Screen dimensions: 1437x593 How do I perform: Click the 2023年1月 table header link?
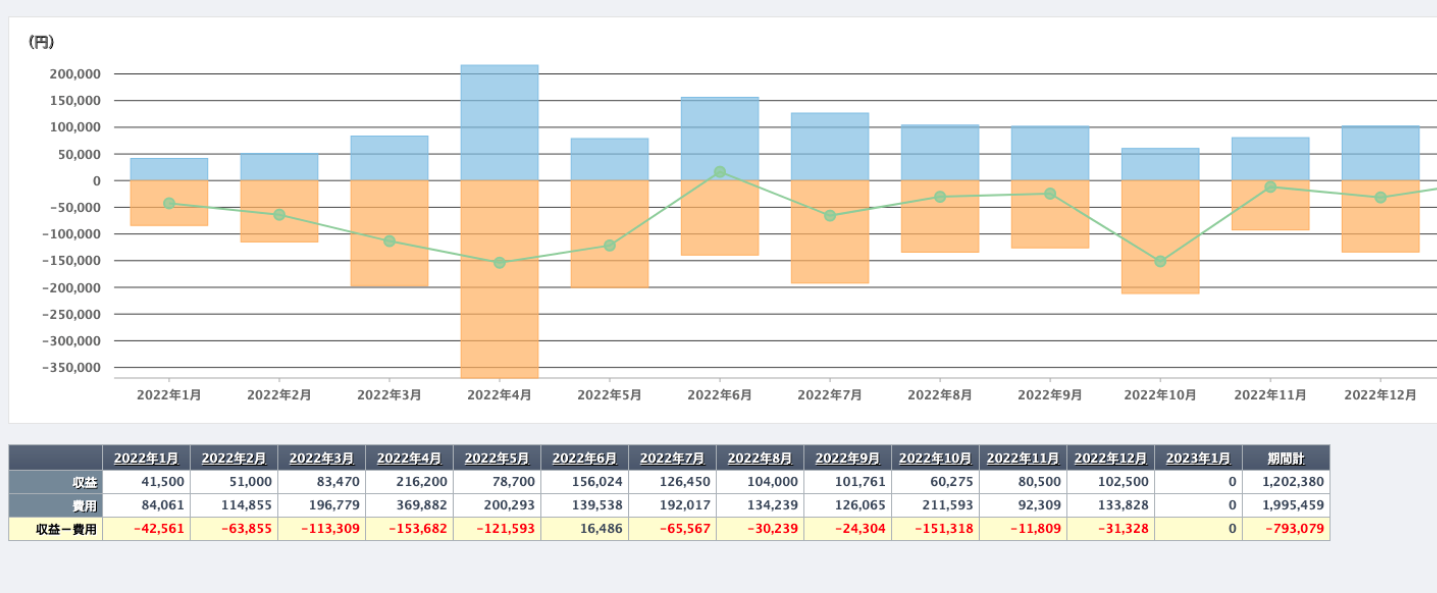pyautogui.click(x=1198, y=458)
